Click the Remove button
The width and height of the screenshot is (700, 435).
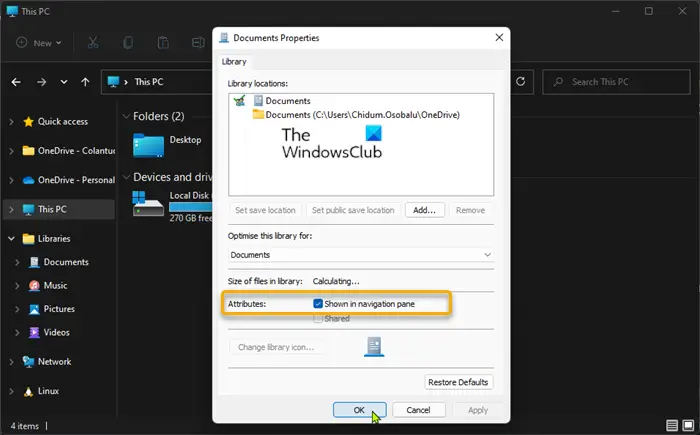tap(470, 210)
